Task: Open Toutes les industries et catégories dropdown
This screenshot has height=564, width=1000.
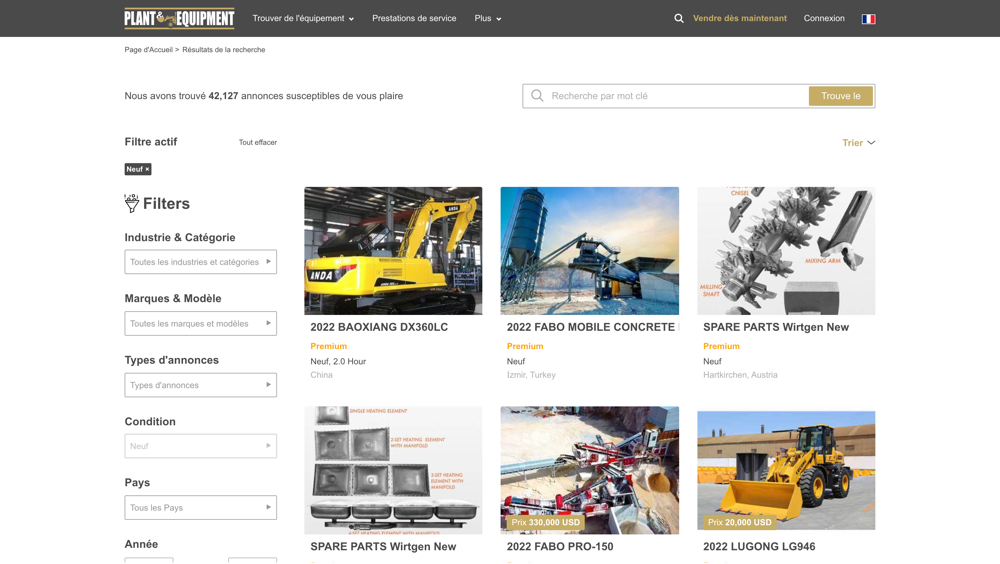Action: tap(200, 262)
